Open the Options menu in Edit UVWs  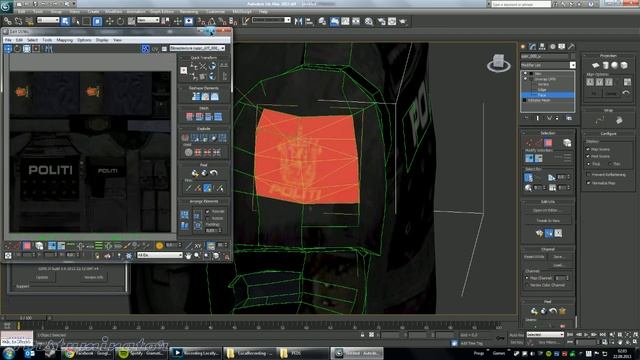[84, 40]
